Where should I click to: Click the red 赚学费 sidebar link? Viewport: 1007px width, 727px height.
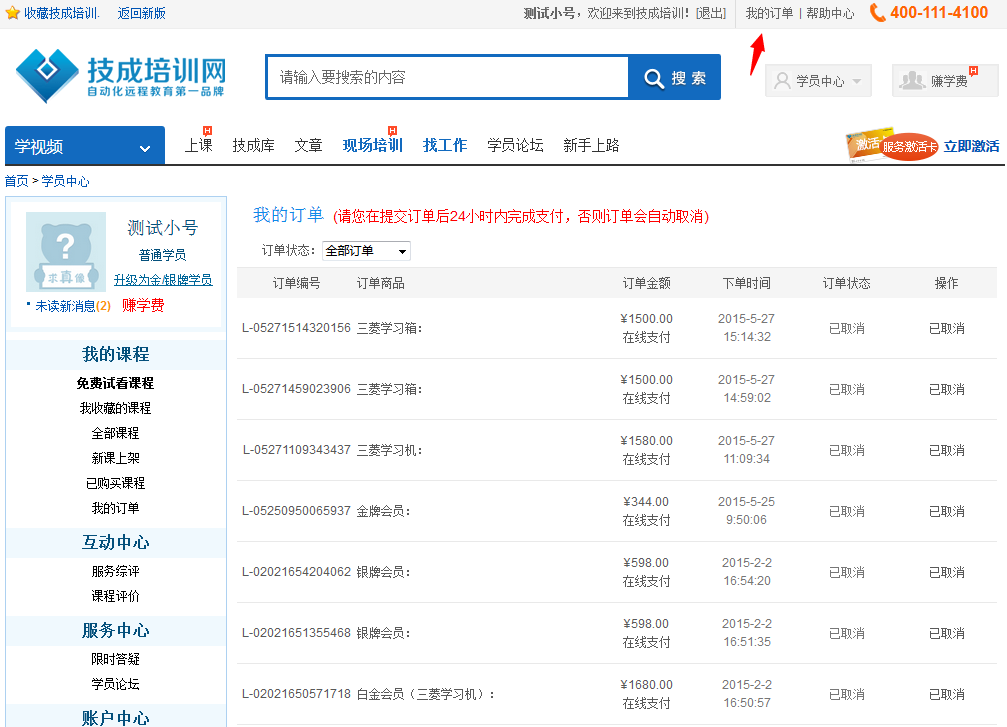143,306
